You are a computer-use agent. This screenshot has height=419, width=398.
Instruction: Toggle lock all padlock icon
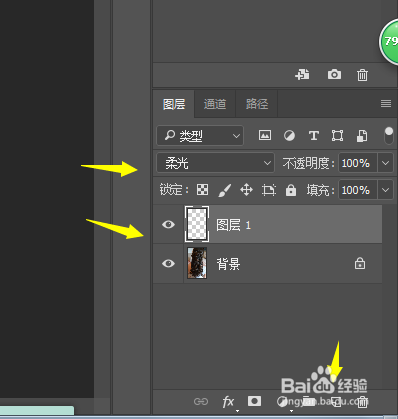pos(291,190)
